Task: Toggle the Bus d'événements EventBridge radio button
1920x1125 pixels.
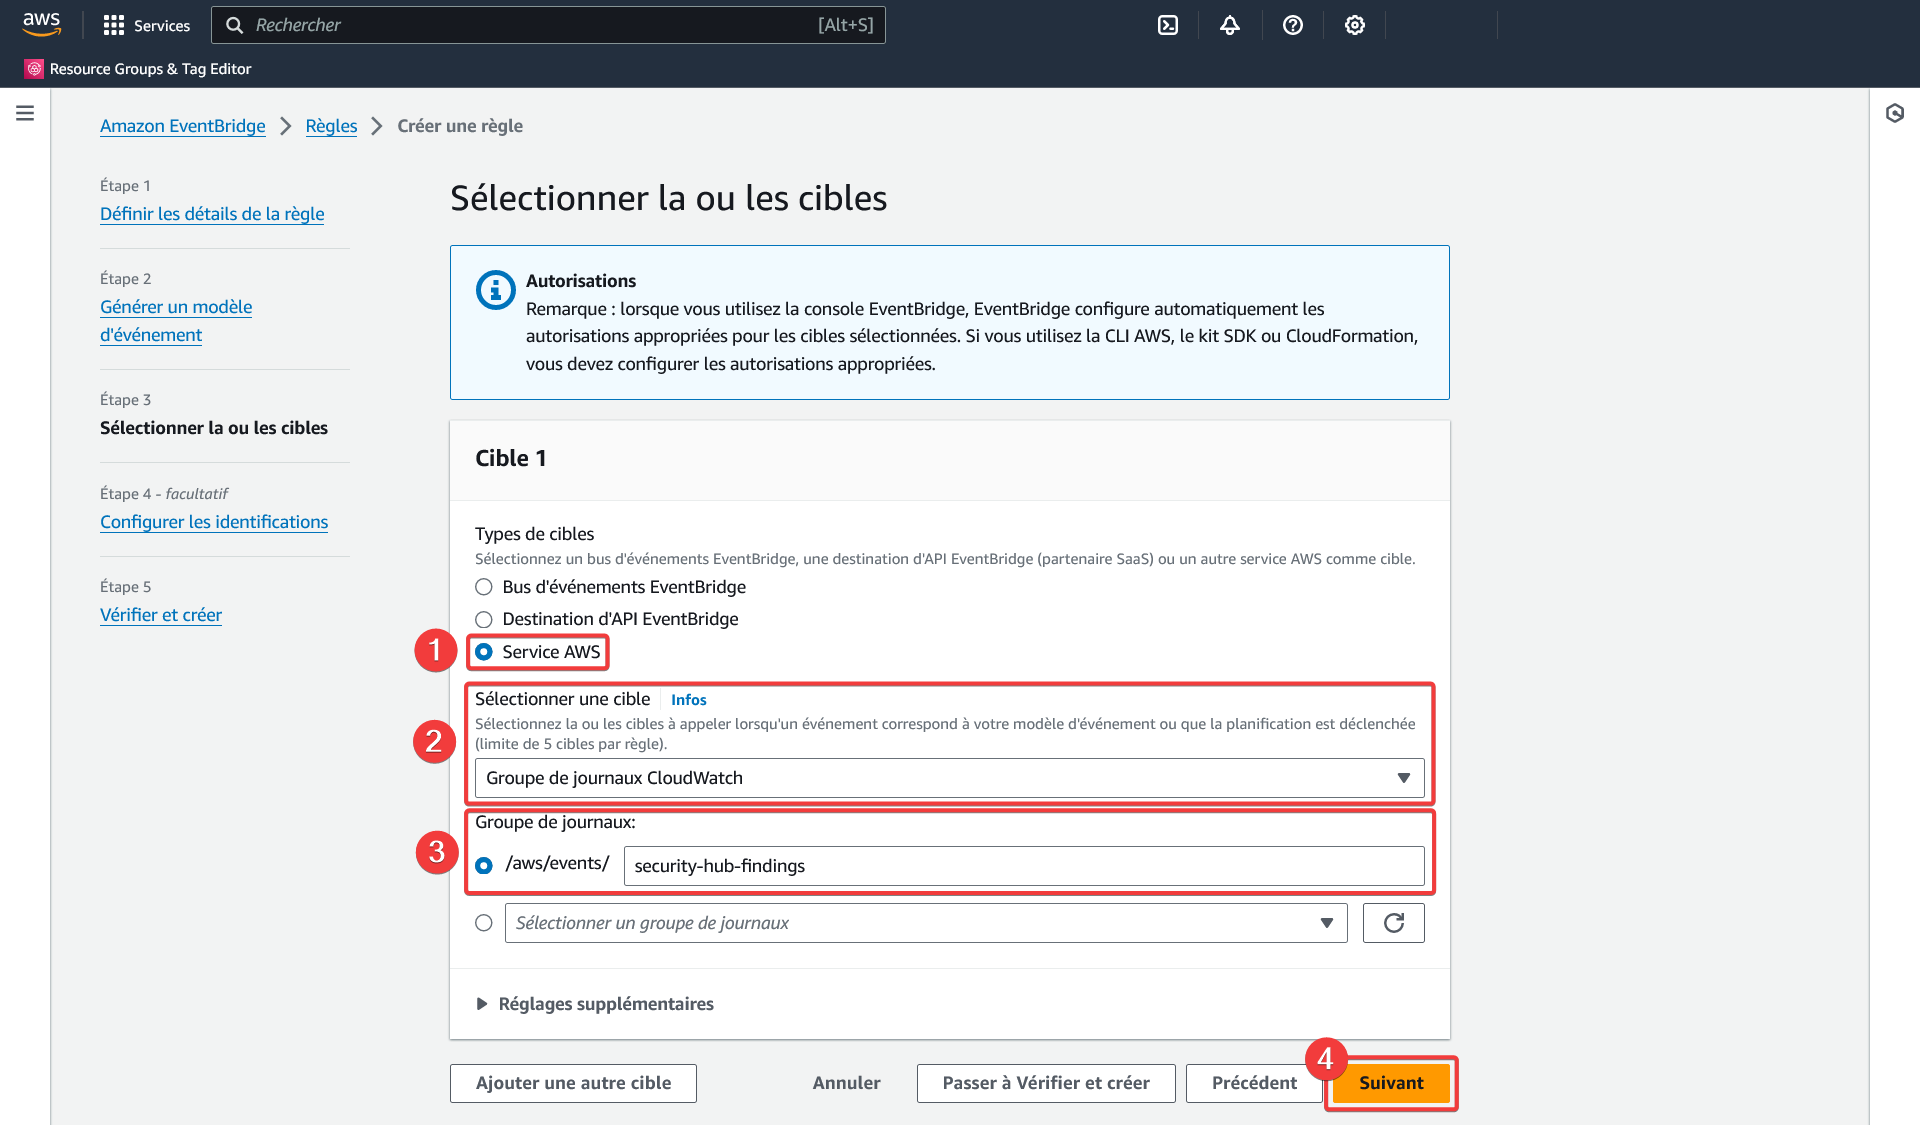Action: [485, 587]
